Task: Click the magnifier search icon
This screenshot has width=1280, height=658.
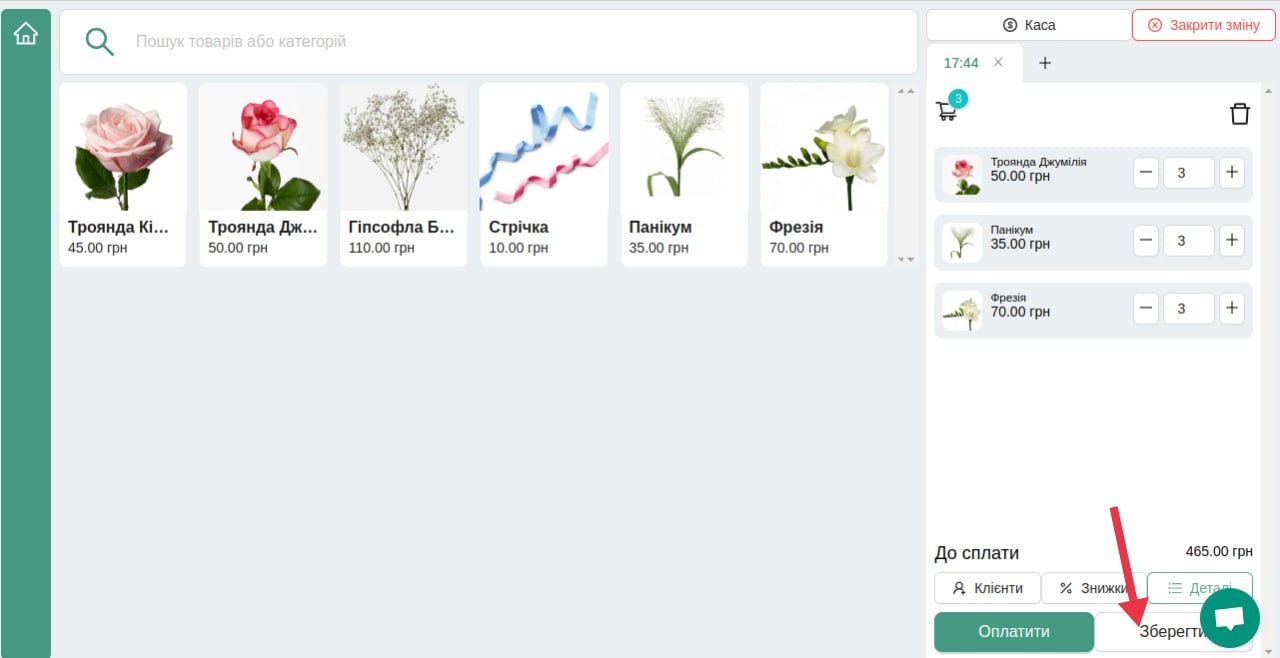Action: [99, 42]
